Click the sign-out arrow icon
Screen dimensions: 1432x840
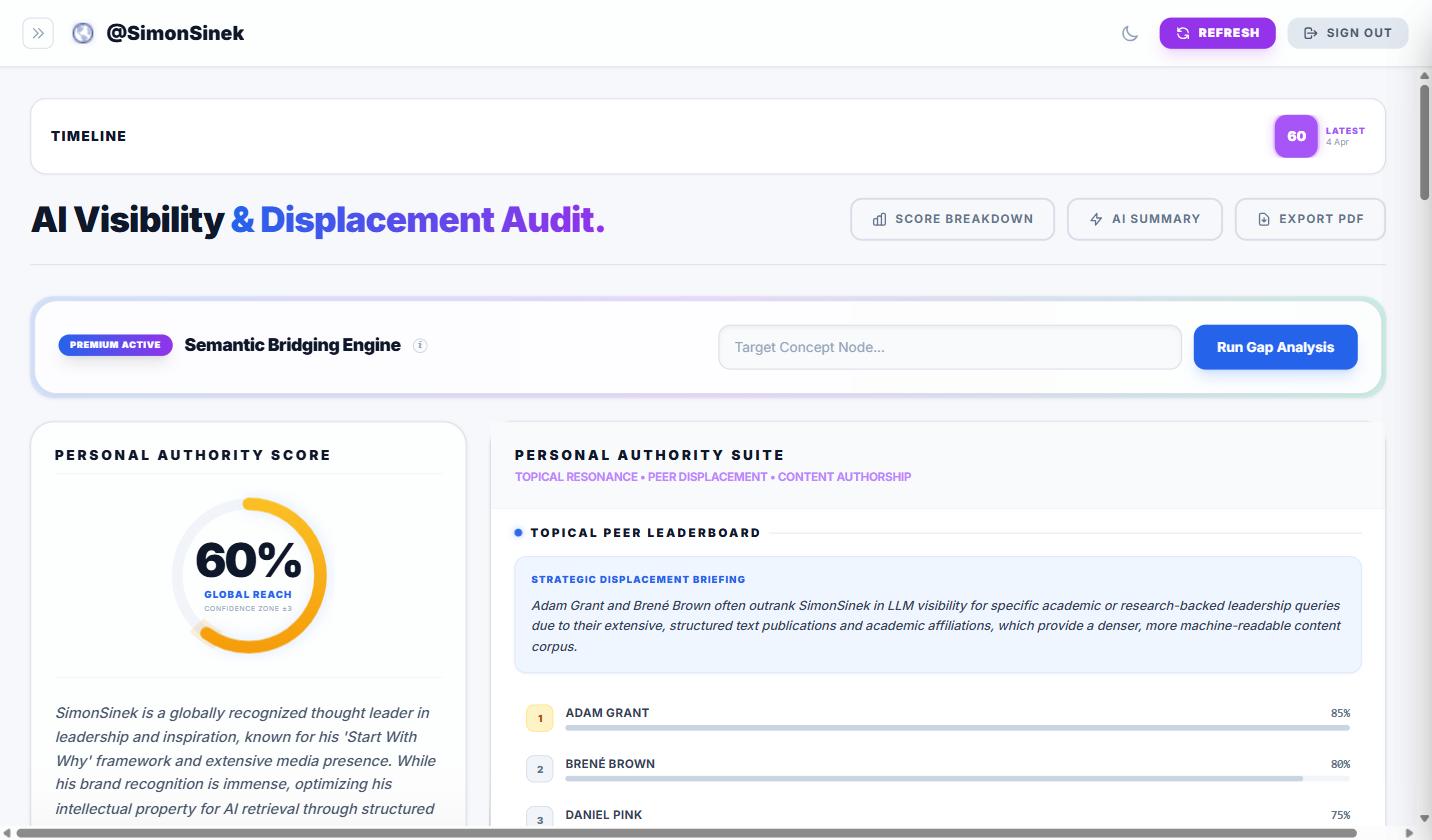pos(1311,33)
